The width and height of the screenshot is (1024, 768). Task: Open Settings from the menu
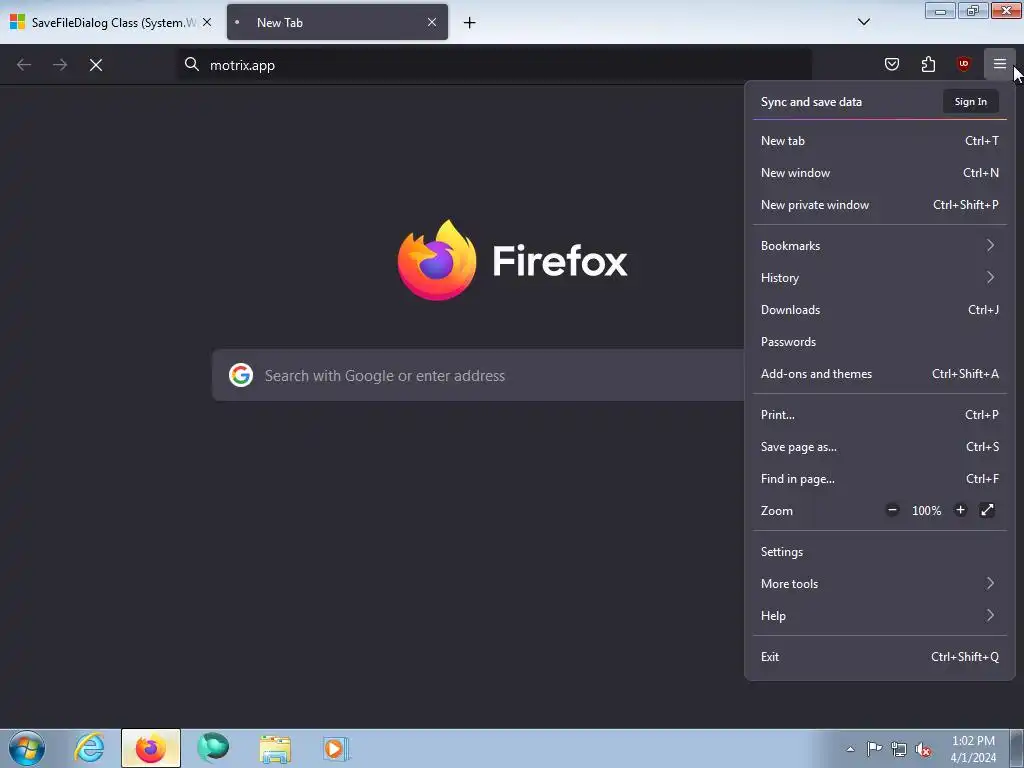[x=880, y=552]
